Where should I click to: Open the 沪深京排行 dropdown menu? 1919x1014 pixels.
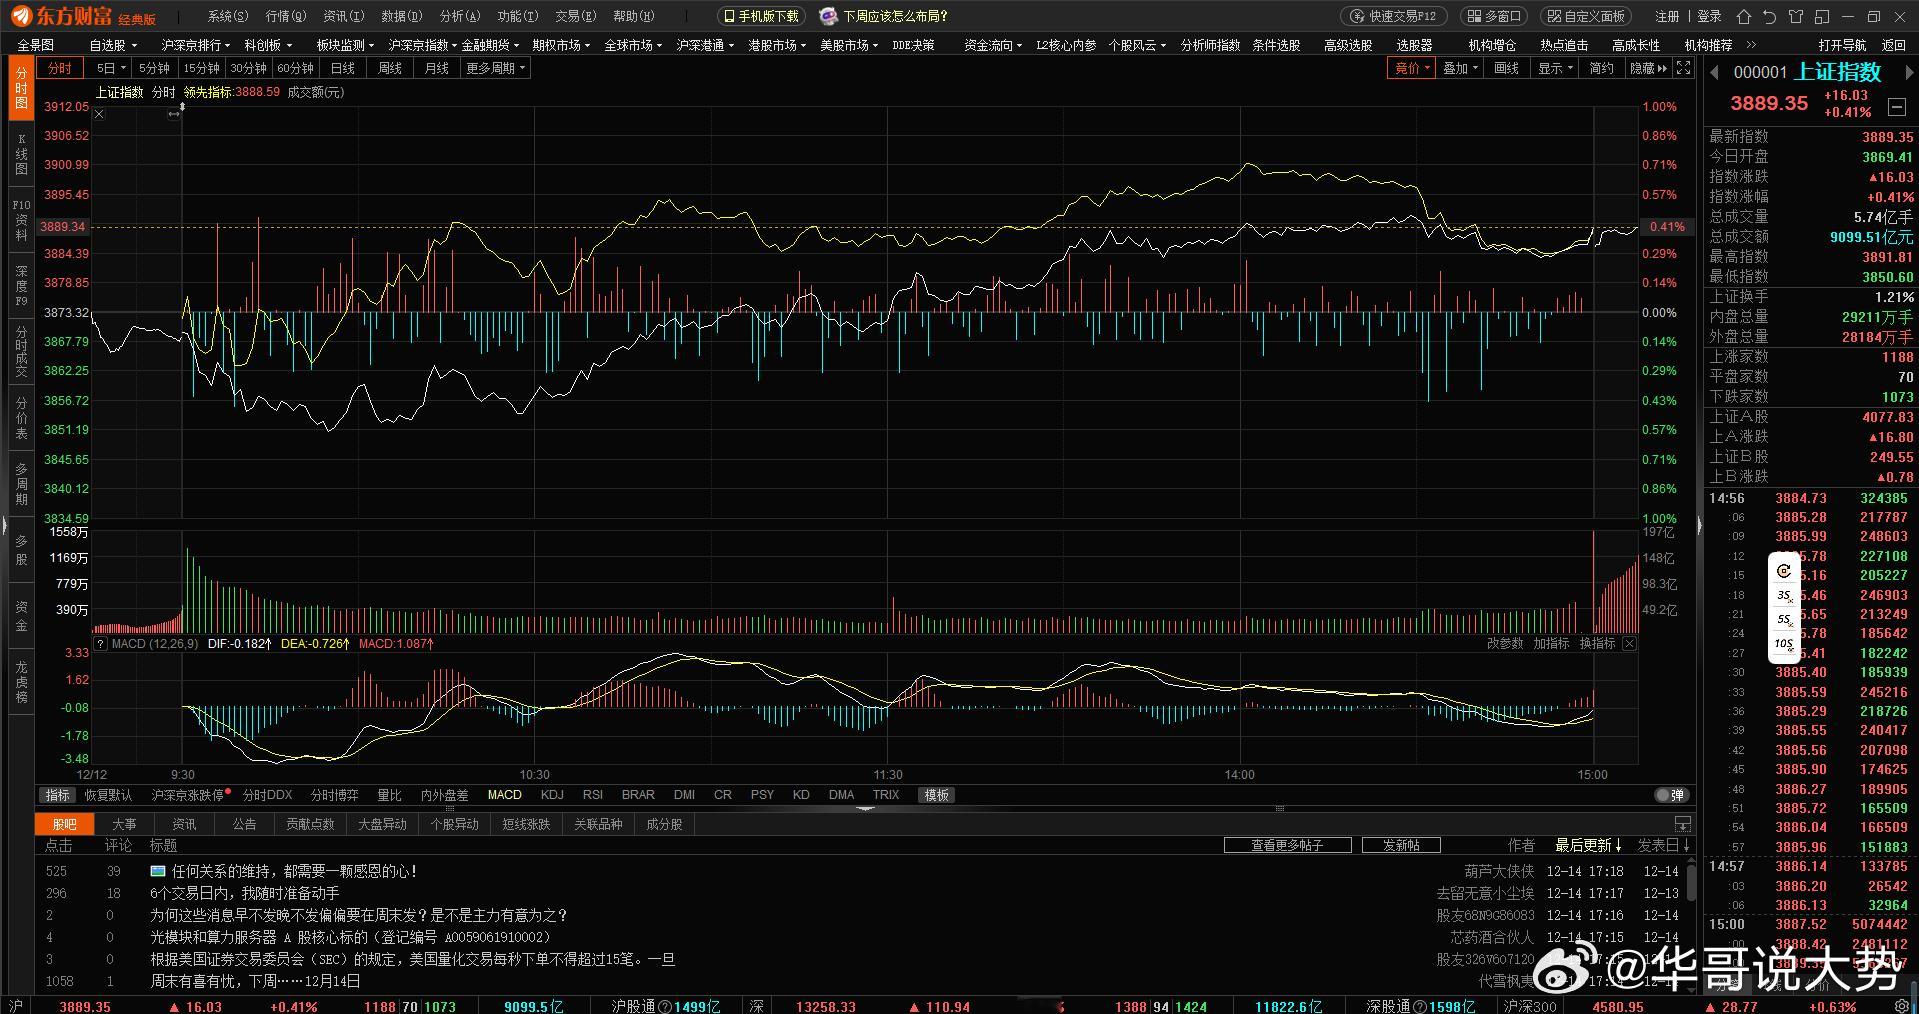point(196,45)
